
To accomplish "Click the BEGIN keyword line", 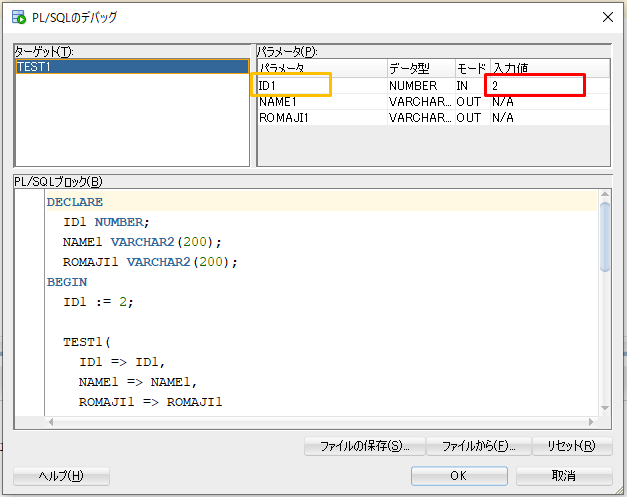I will pos(67,282).
